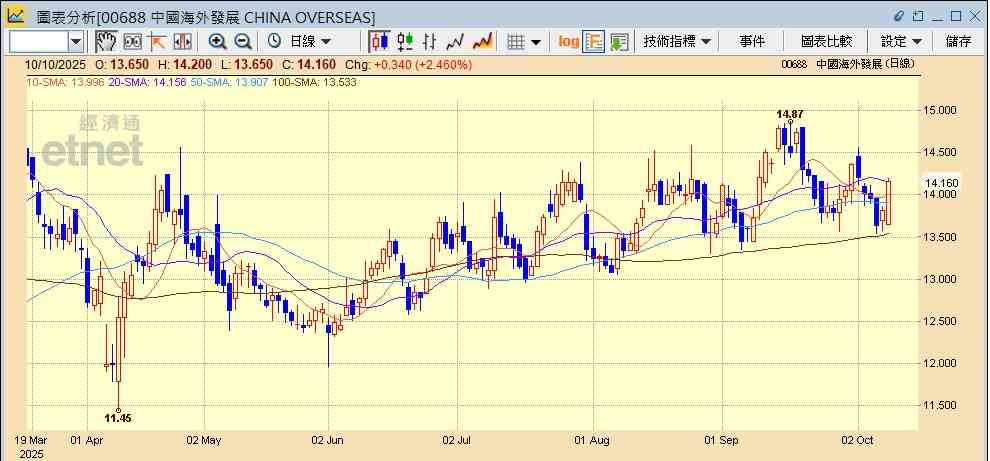The width and height of the screenshot is (990, 461).
Task: Click the stock code input field
Action: [x=38, y=41]
